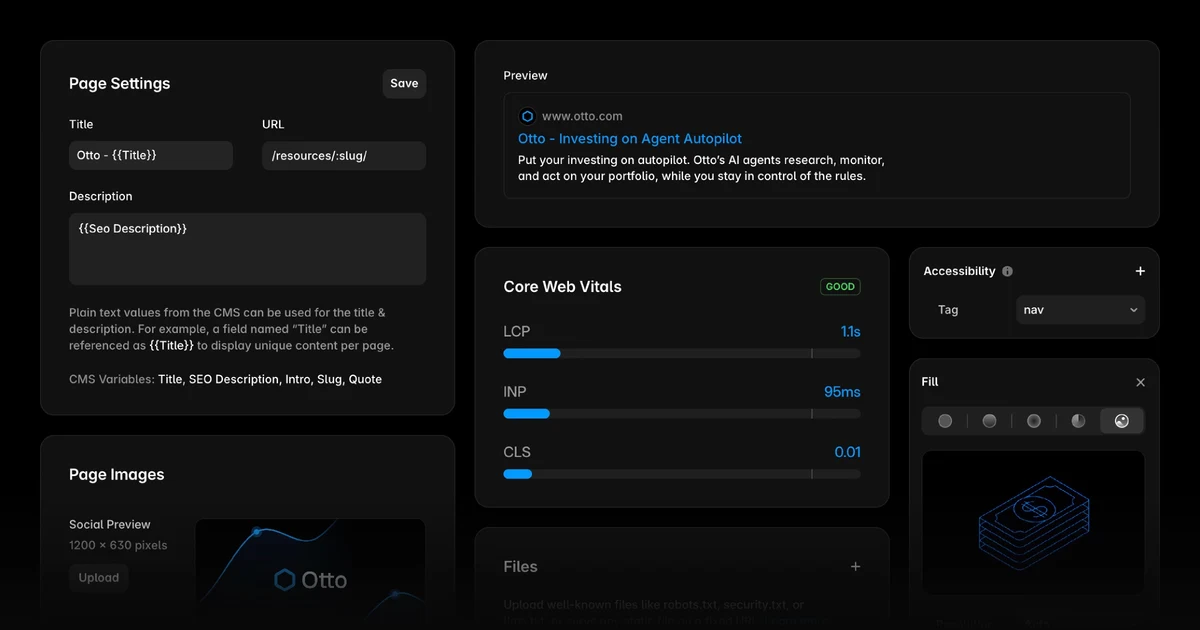
Task: Open the Otto - Investing on Agent Autopilot link
Action: point(630,139)
